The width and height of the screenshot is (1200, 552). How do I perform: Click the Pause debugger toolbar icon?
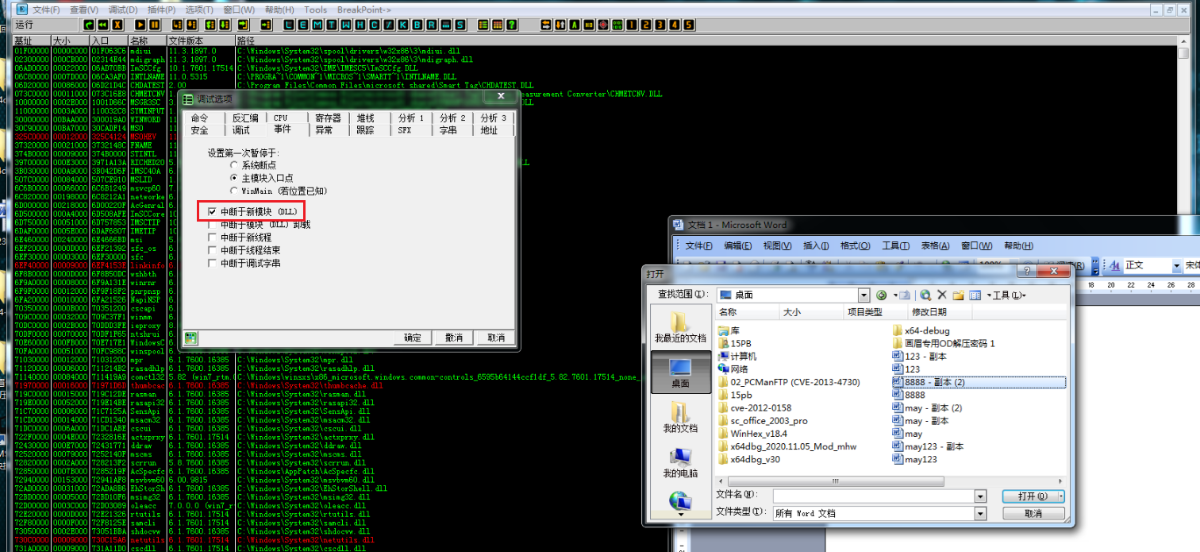(155, 24)
